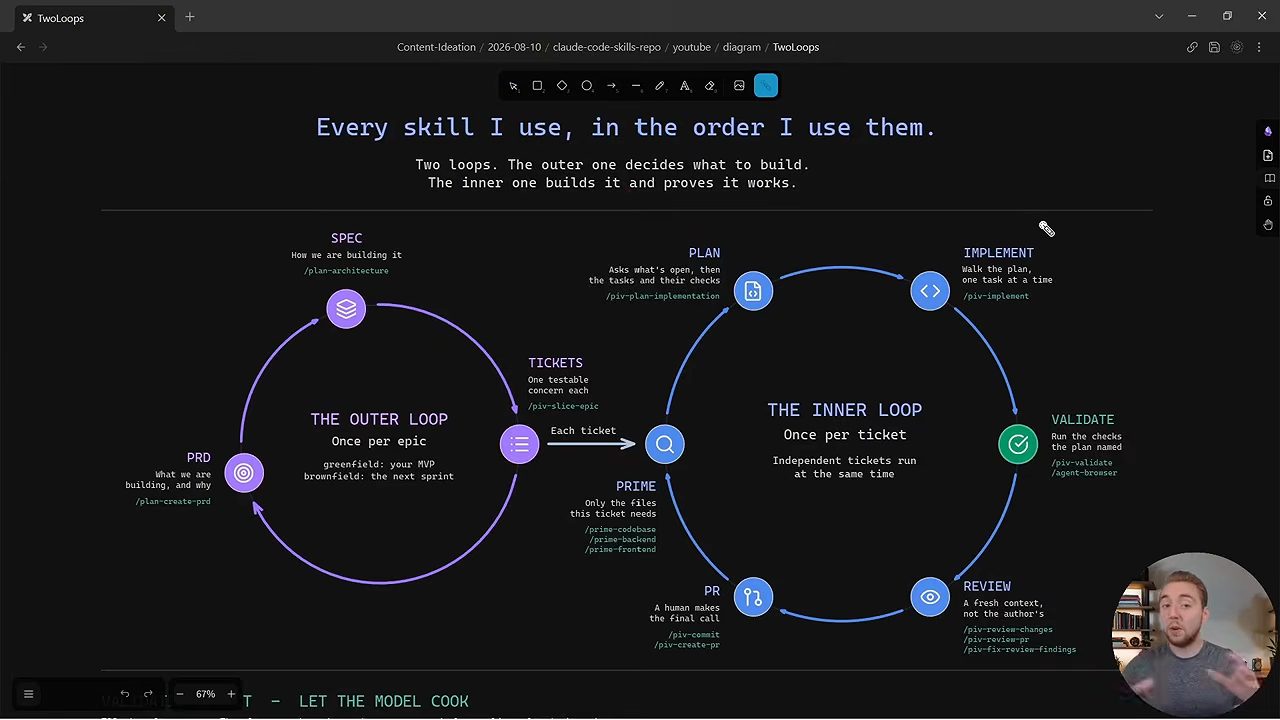
Task: Click the VALIDATE green checkmark node
Action: 1018,444
